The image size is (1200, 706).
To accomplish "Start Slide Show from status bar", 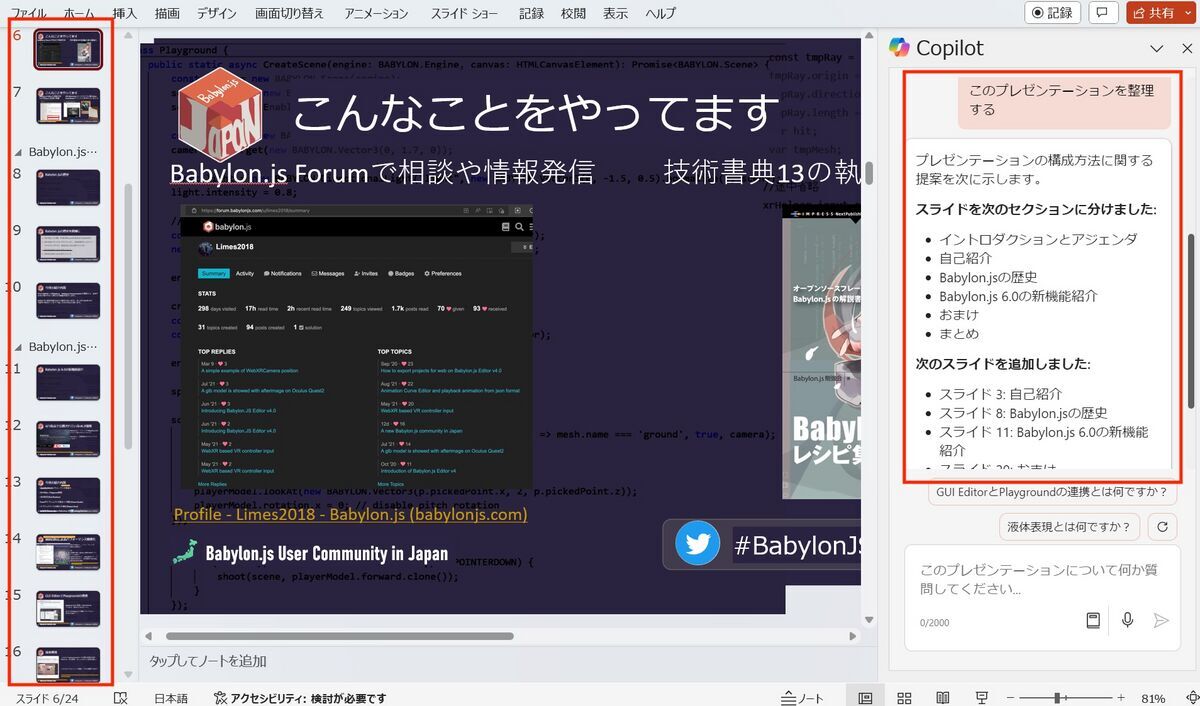I will tap(981, 698).
